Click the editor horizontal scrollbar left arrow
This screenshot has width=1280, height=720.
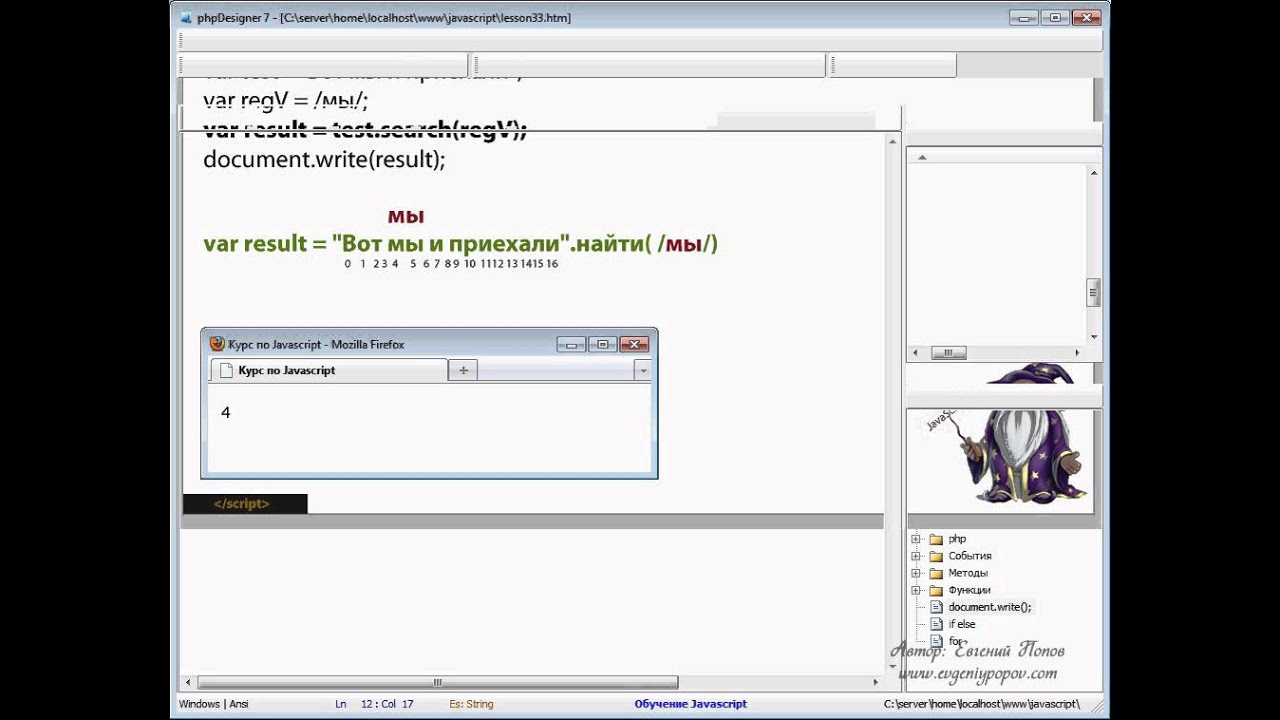[188, 683]
